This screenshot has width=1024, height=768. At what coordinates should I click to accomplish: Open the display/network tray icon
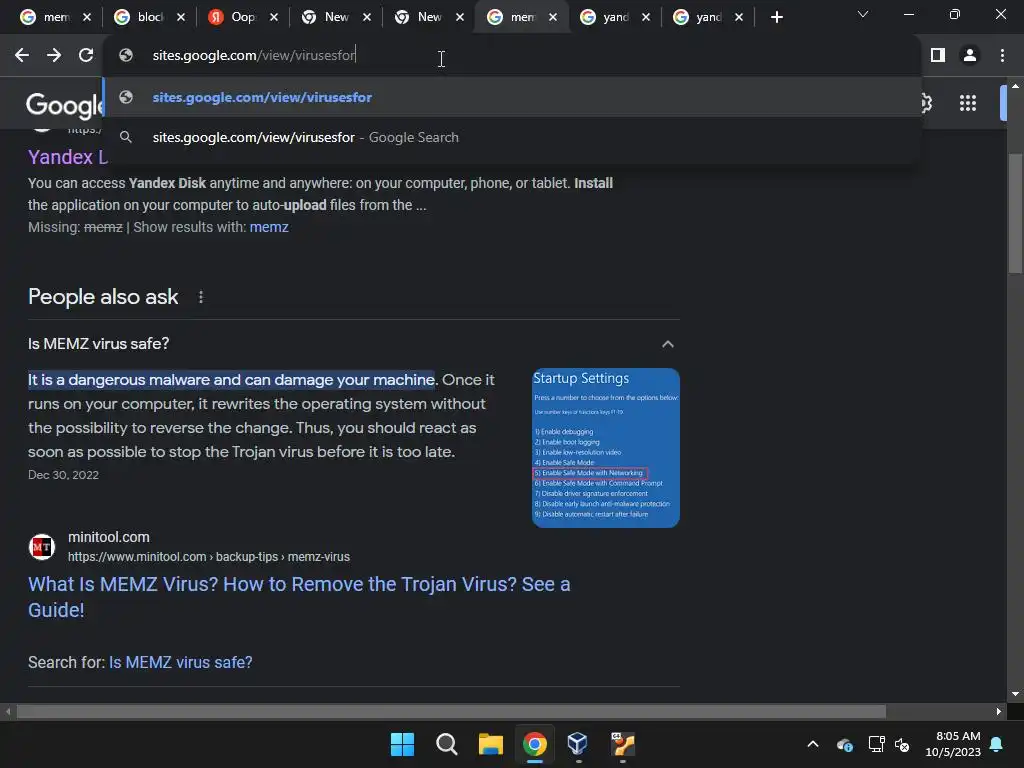pyautogui.click(x=876, y=744)
